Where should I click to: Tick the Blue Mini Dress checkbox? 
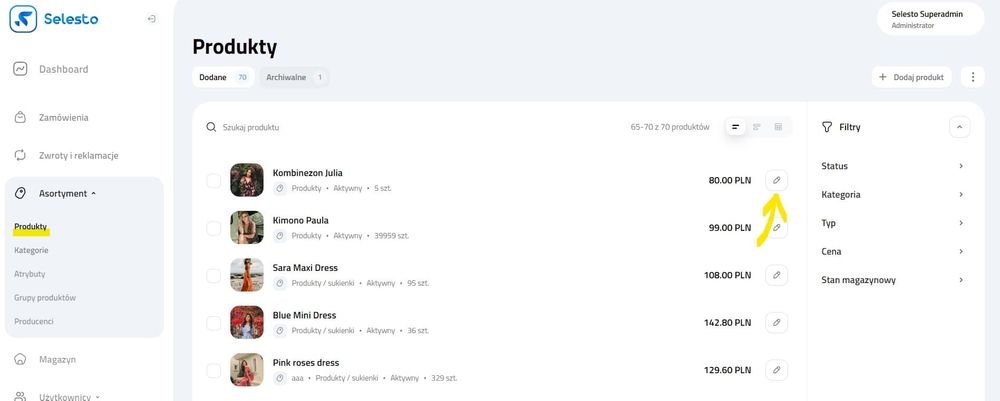tap(214, 323)
